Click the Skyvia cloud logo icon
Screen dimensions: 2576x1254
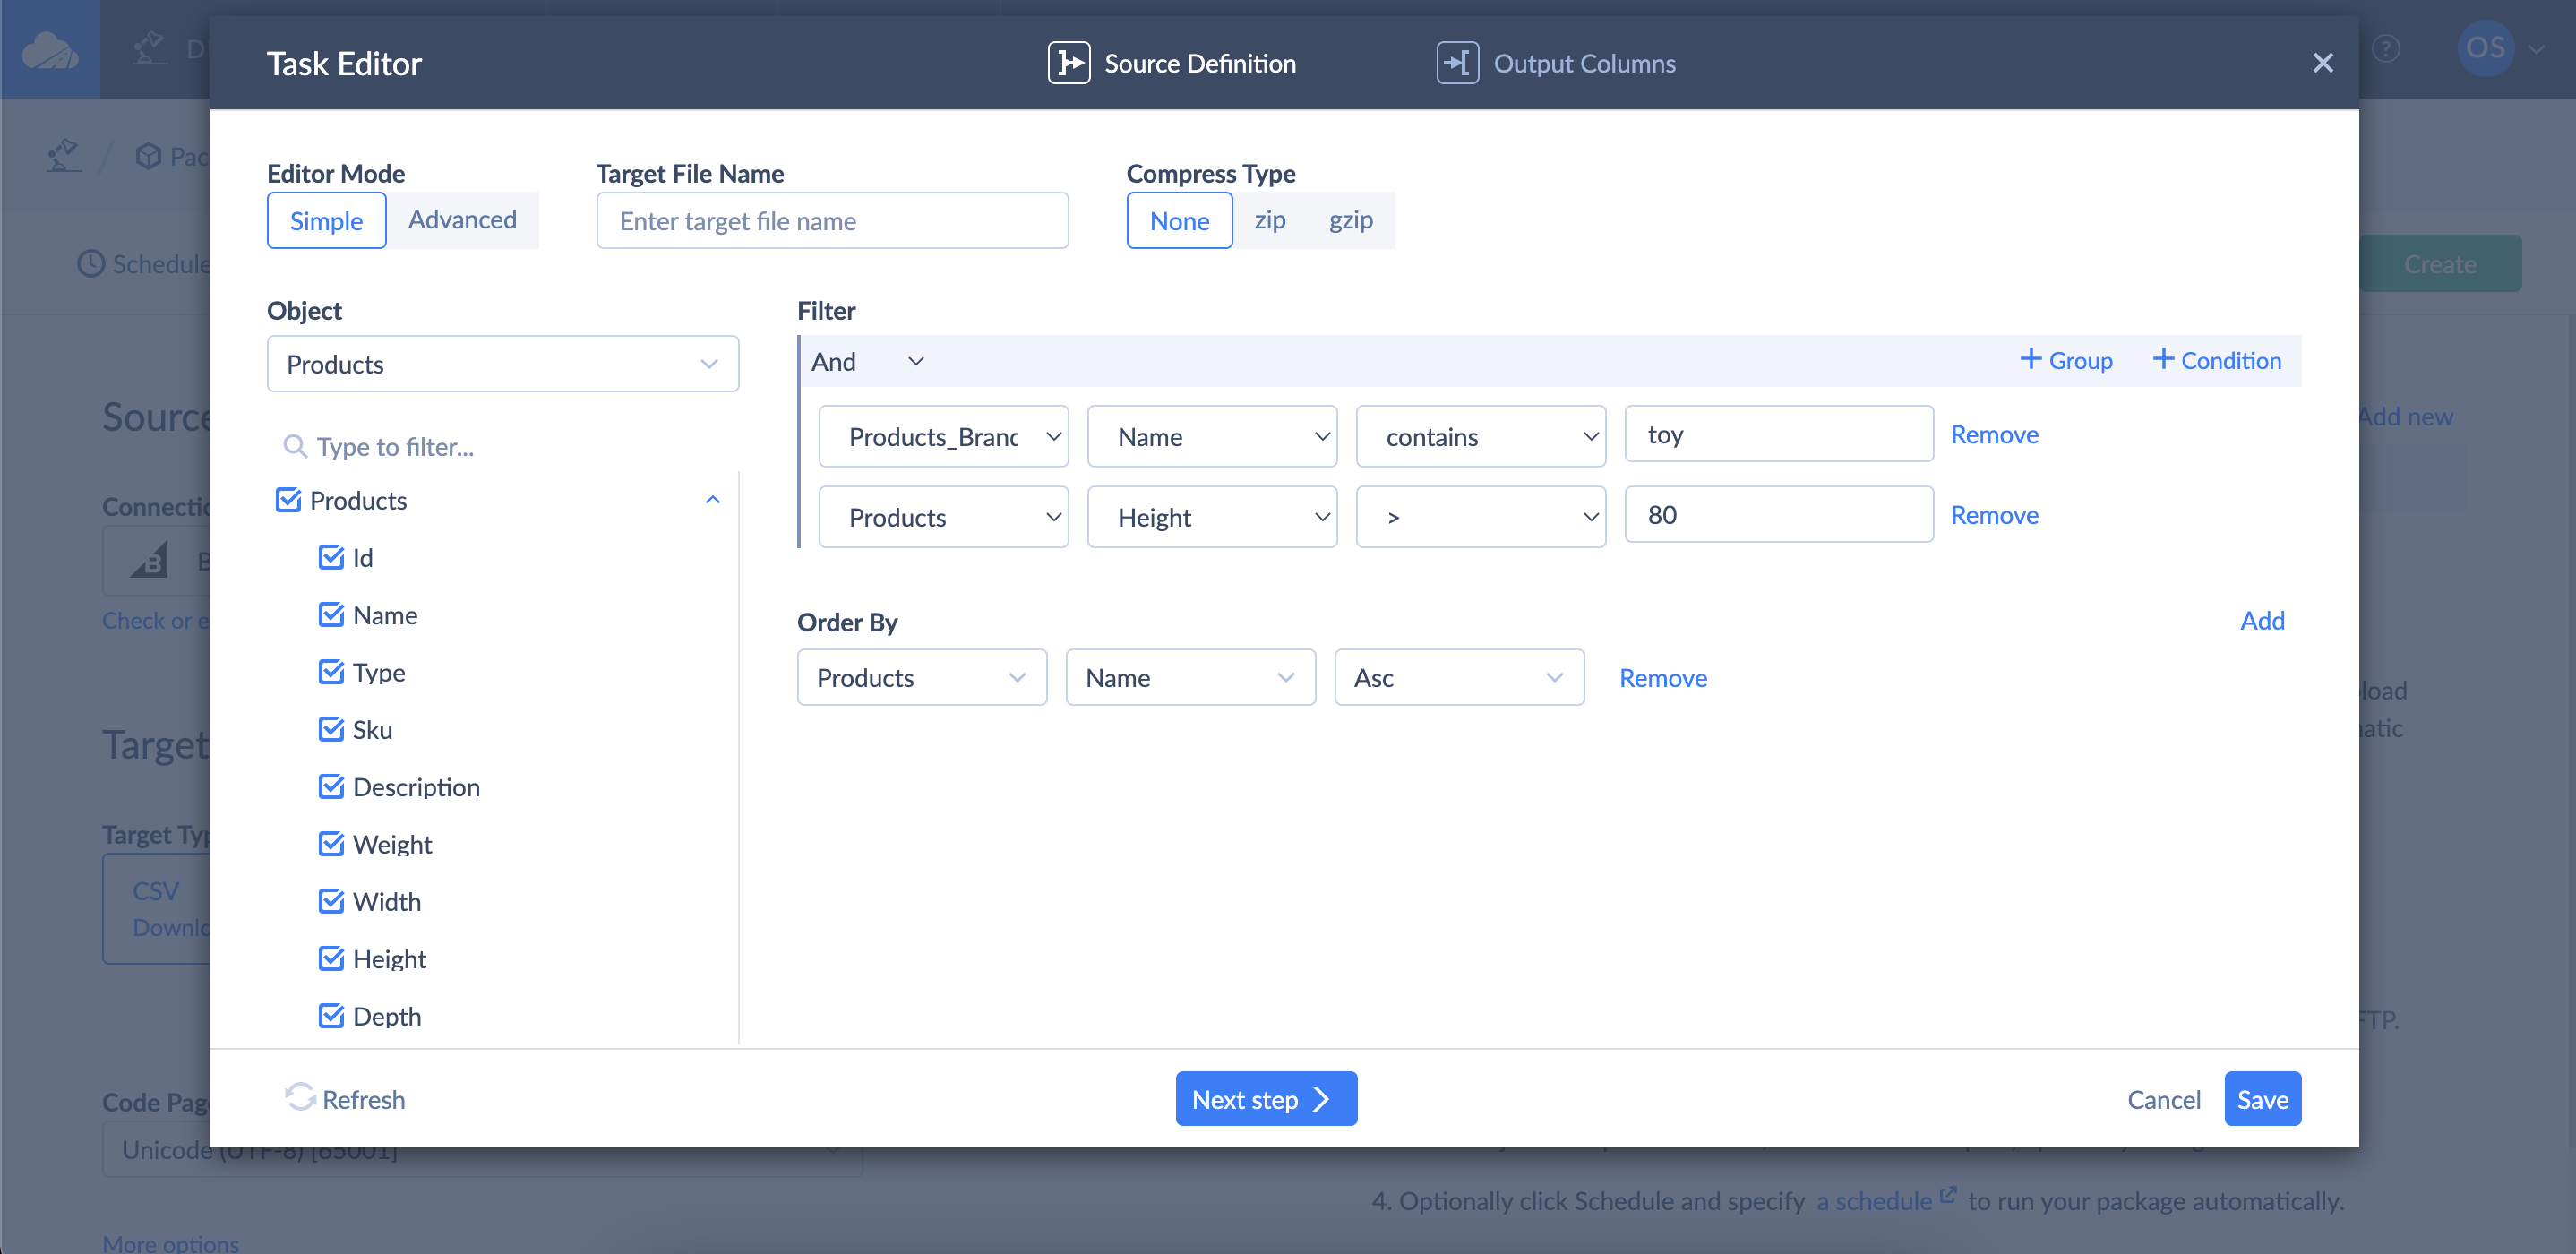(x=50, y=49)
